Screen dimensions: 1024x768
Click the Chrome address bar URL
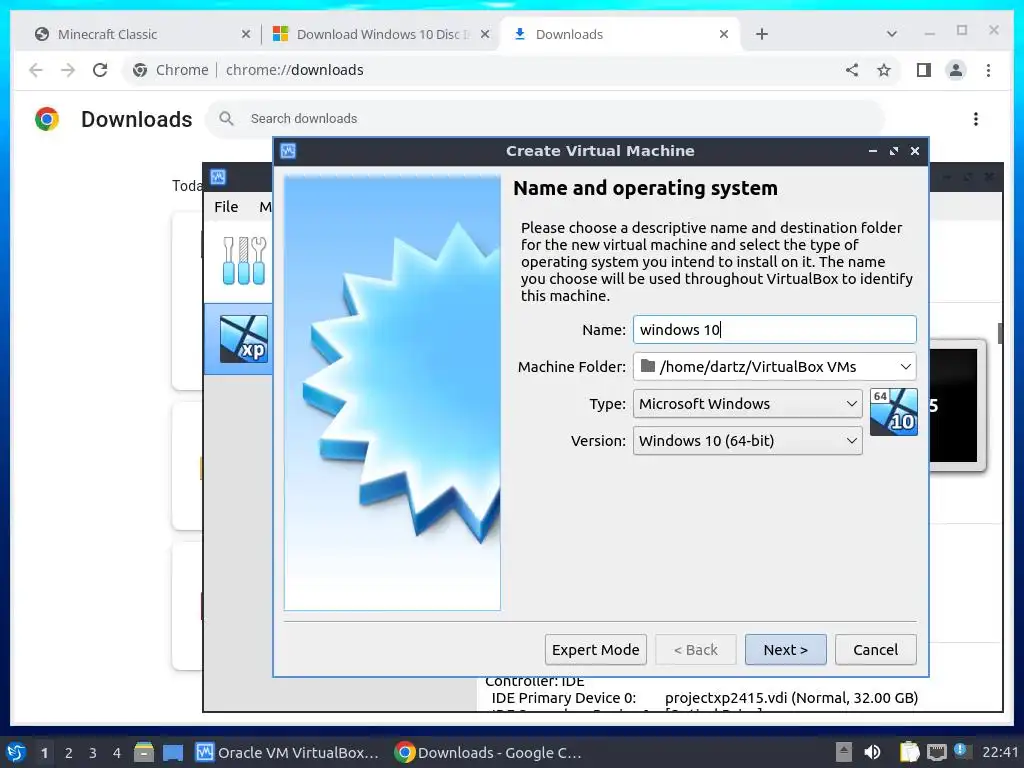[x=295, y=70]
